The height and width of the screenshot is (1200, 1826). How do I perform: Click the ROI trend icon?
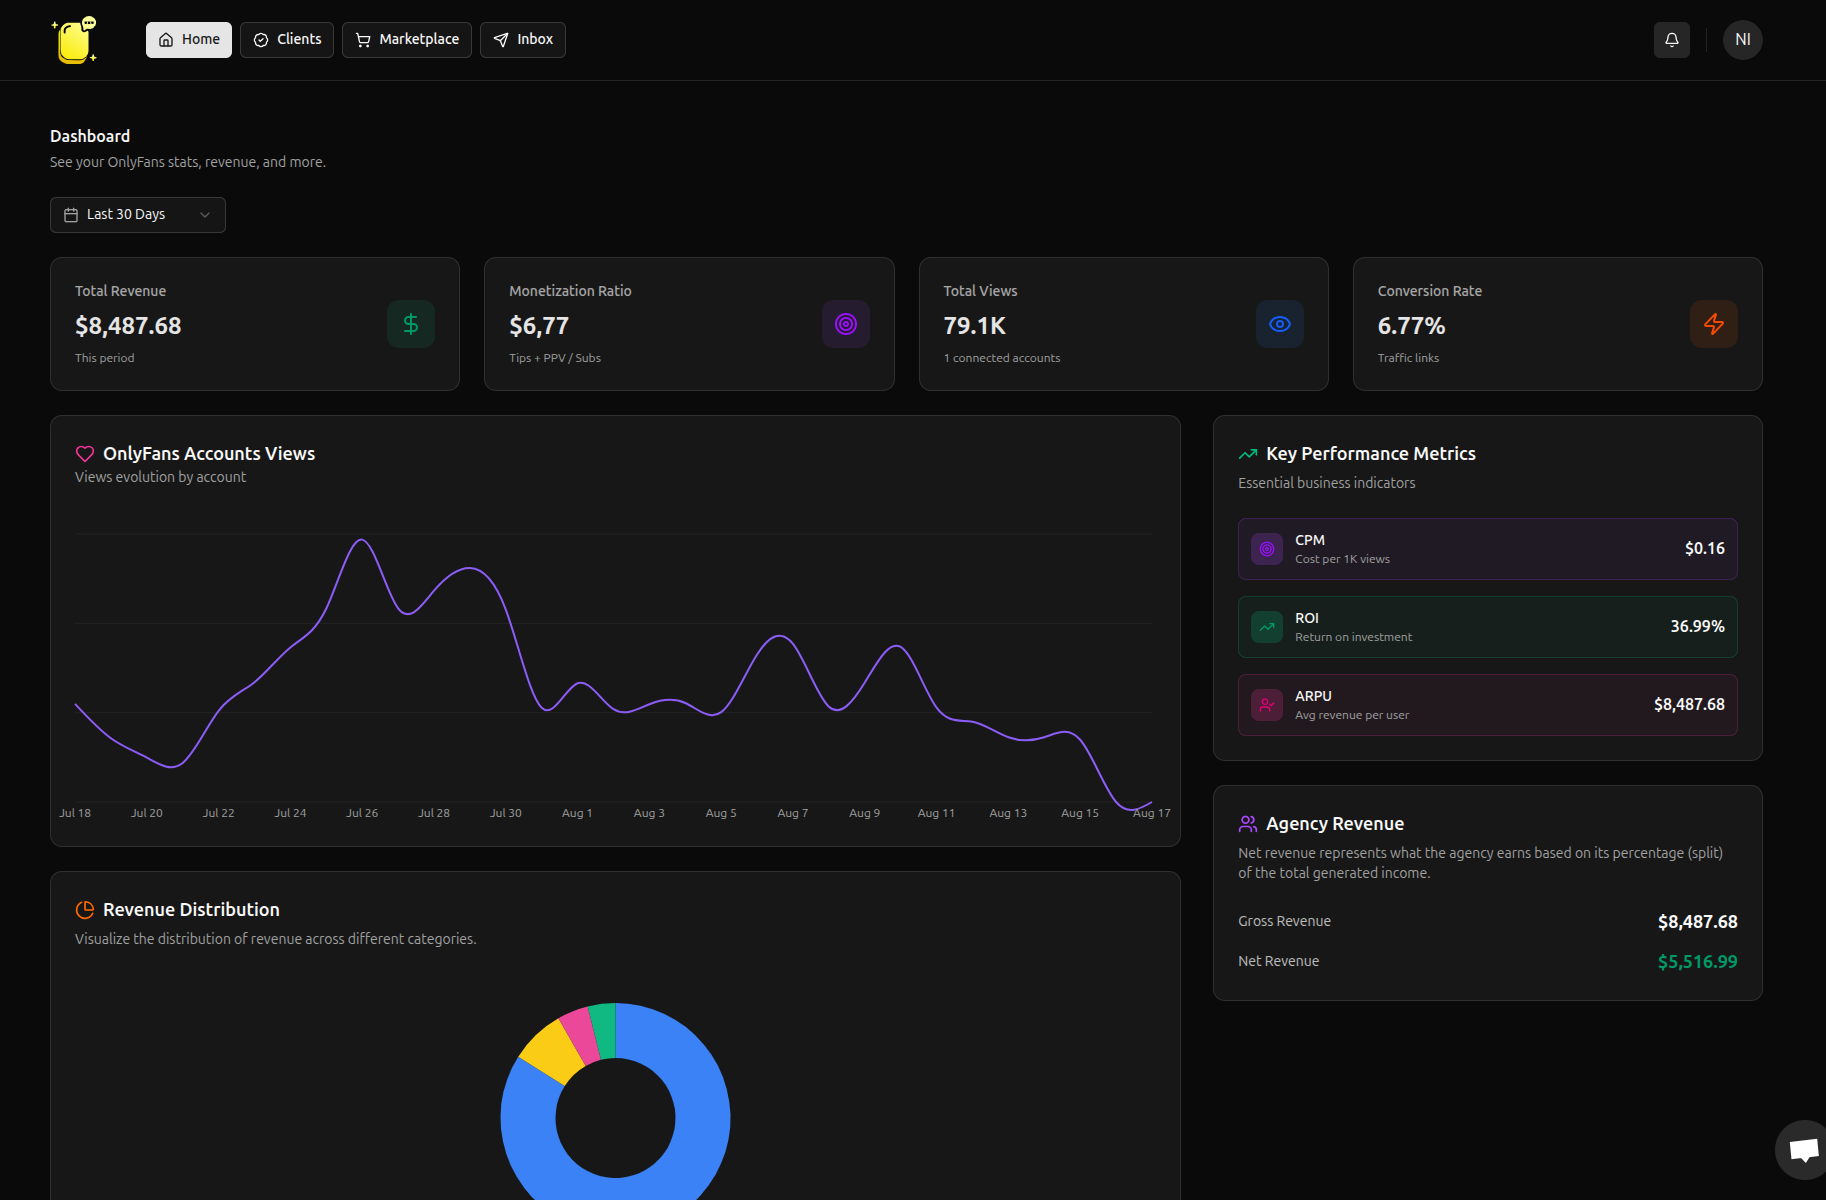[x=1267, y=627]
